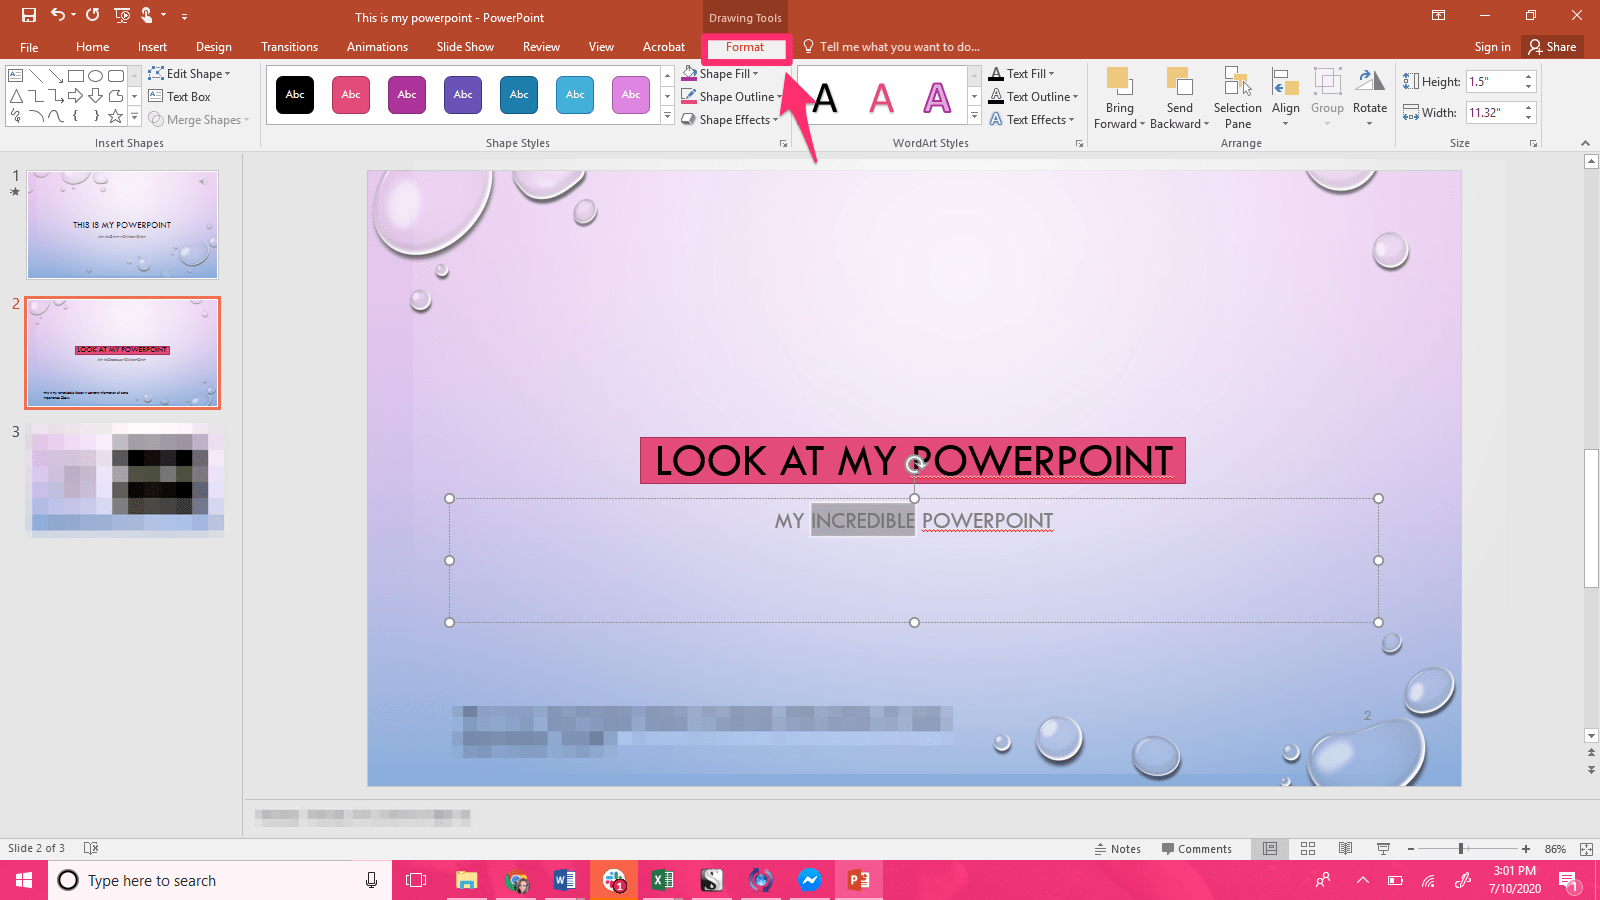The width and height of the screenshot is (1600, 900).
Task: Click the shape Width input field
Action: click(x=1494, y=113)
